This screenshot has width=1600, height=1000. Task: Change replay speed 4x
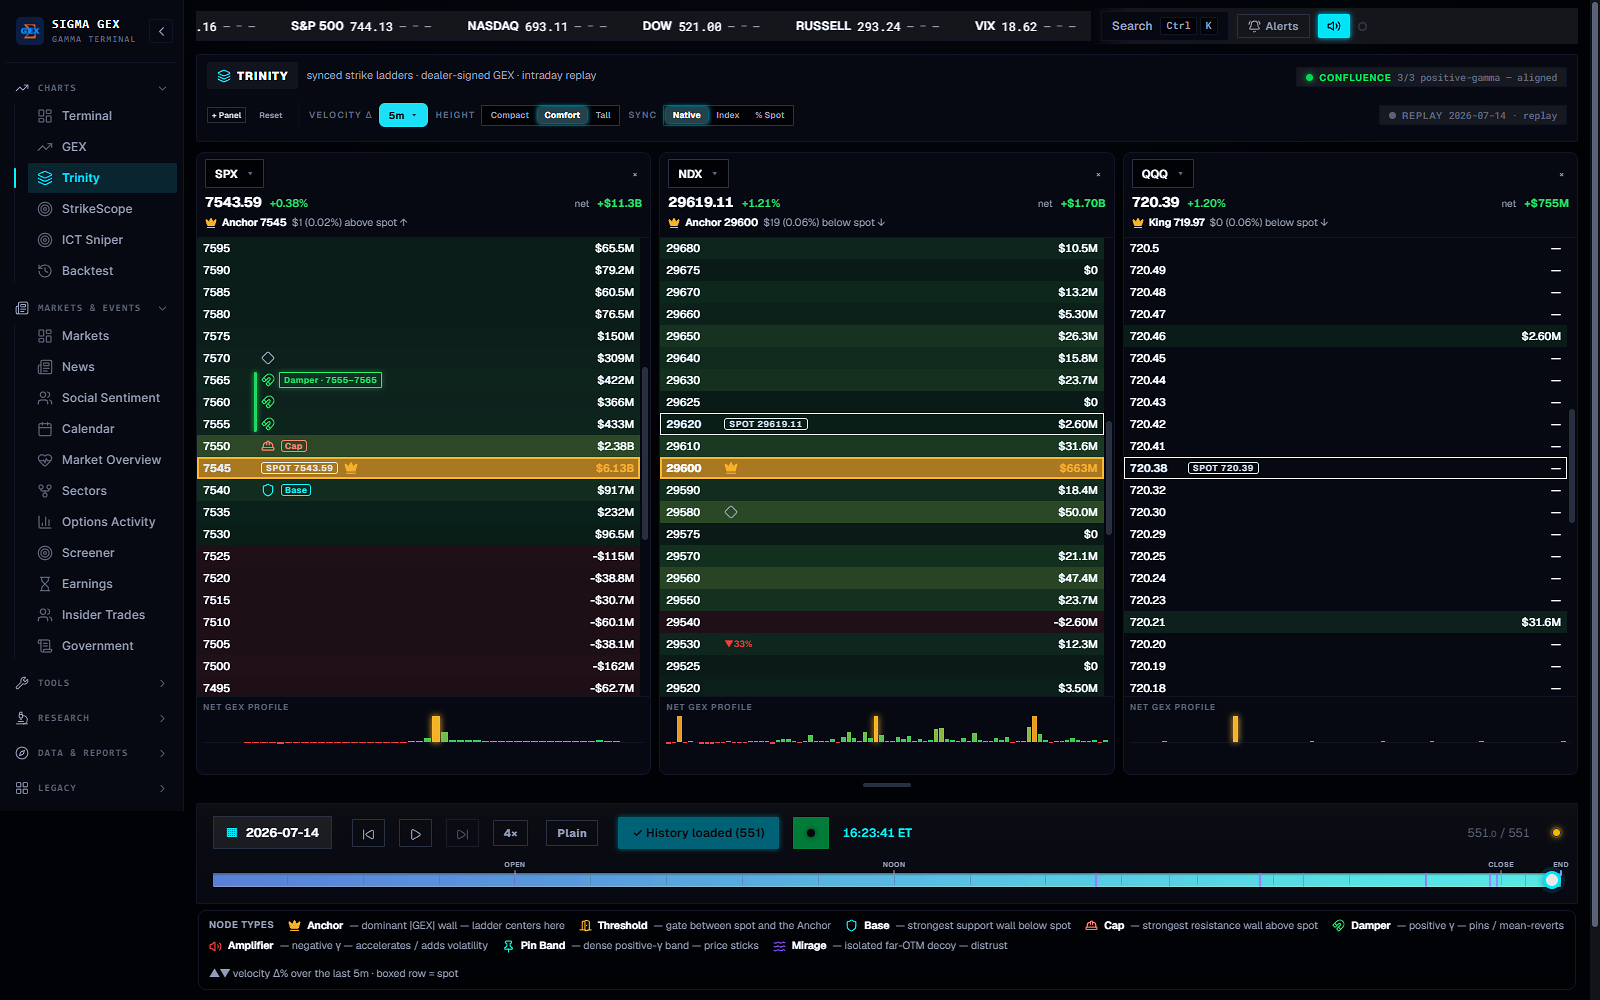510,833
